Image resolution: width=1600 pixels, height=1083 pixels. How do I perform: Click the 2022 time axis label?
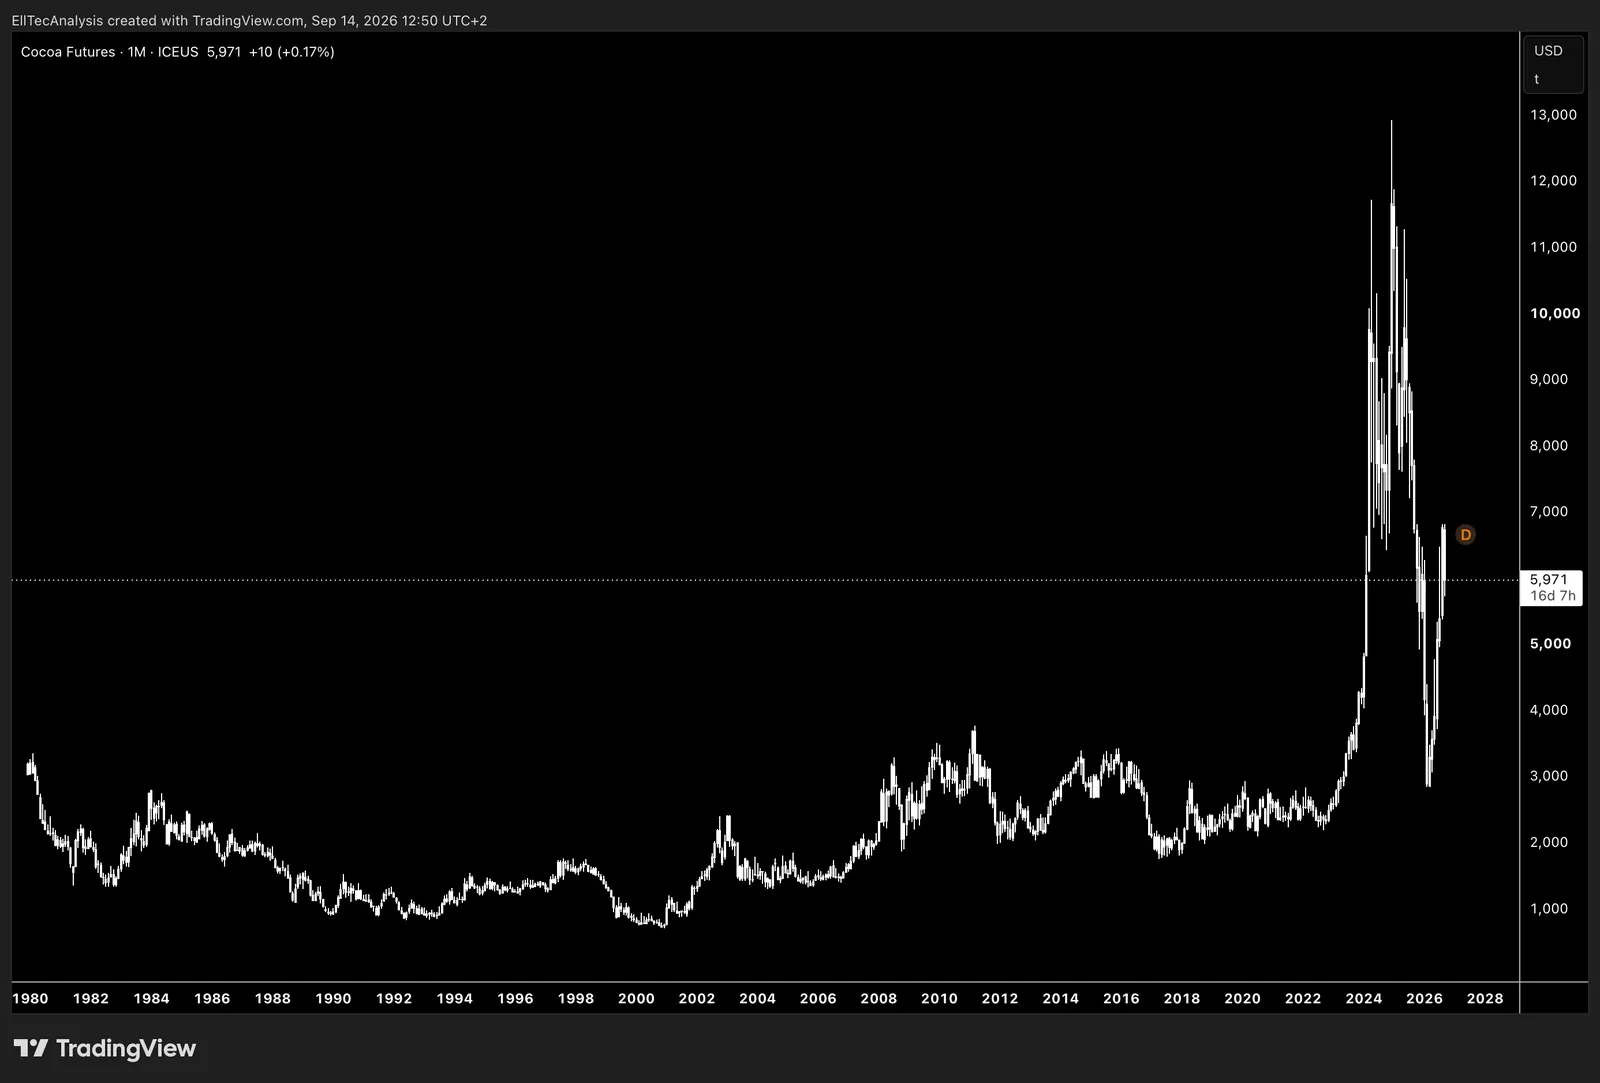pos(1303,998)
